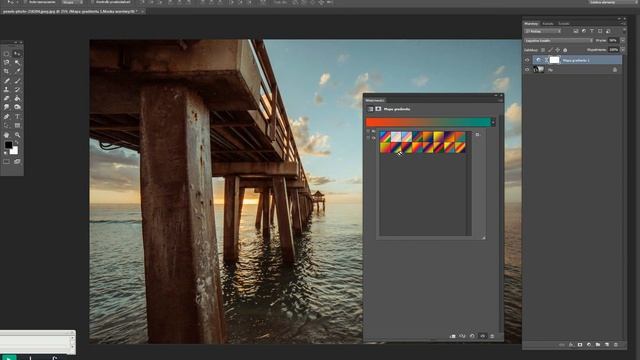Image resolution: width=640 pixels, height=360 pixels.
Task: Filter layers by pixel layers
Action: pos(576,31)
